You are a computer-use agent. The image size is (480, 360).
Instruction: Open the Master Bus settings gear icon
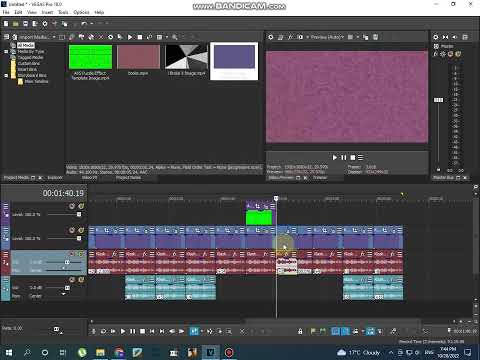[435, 37]
